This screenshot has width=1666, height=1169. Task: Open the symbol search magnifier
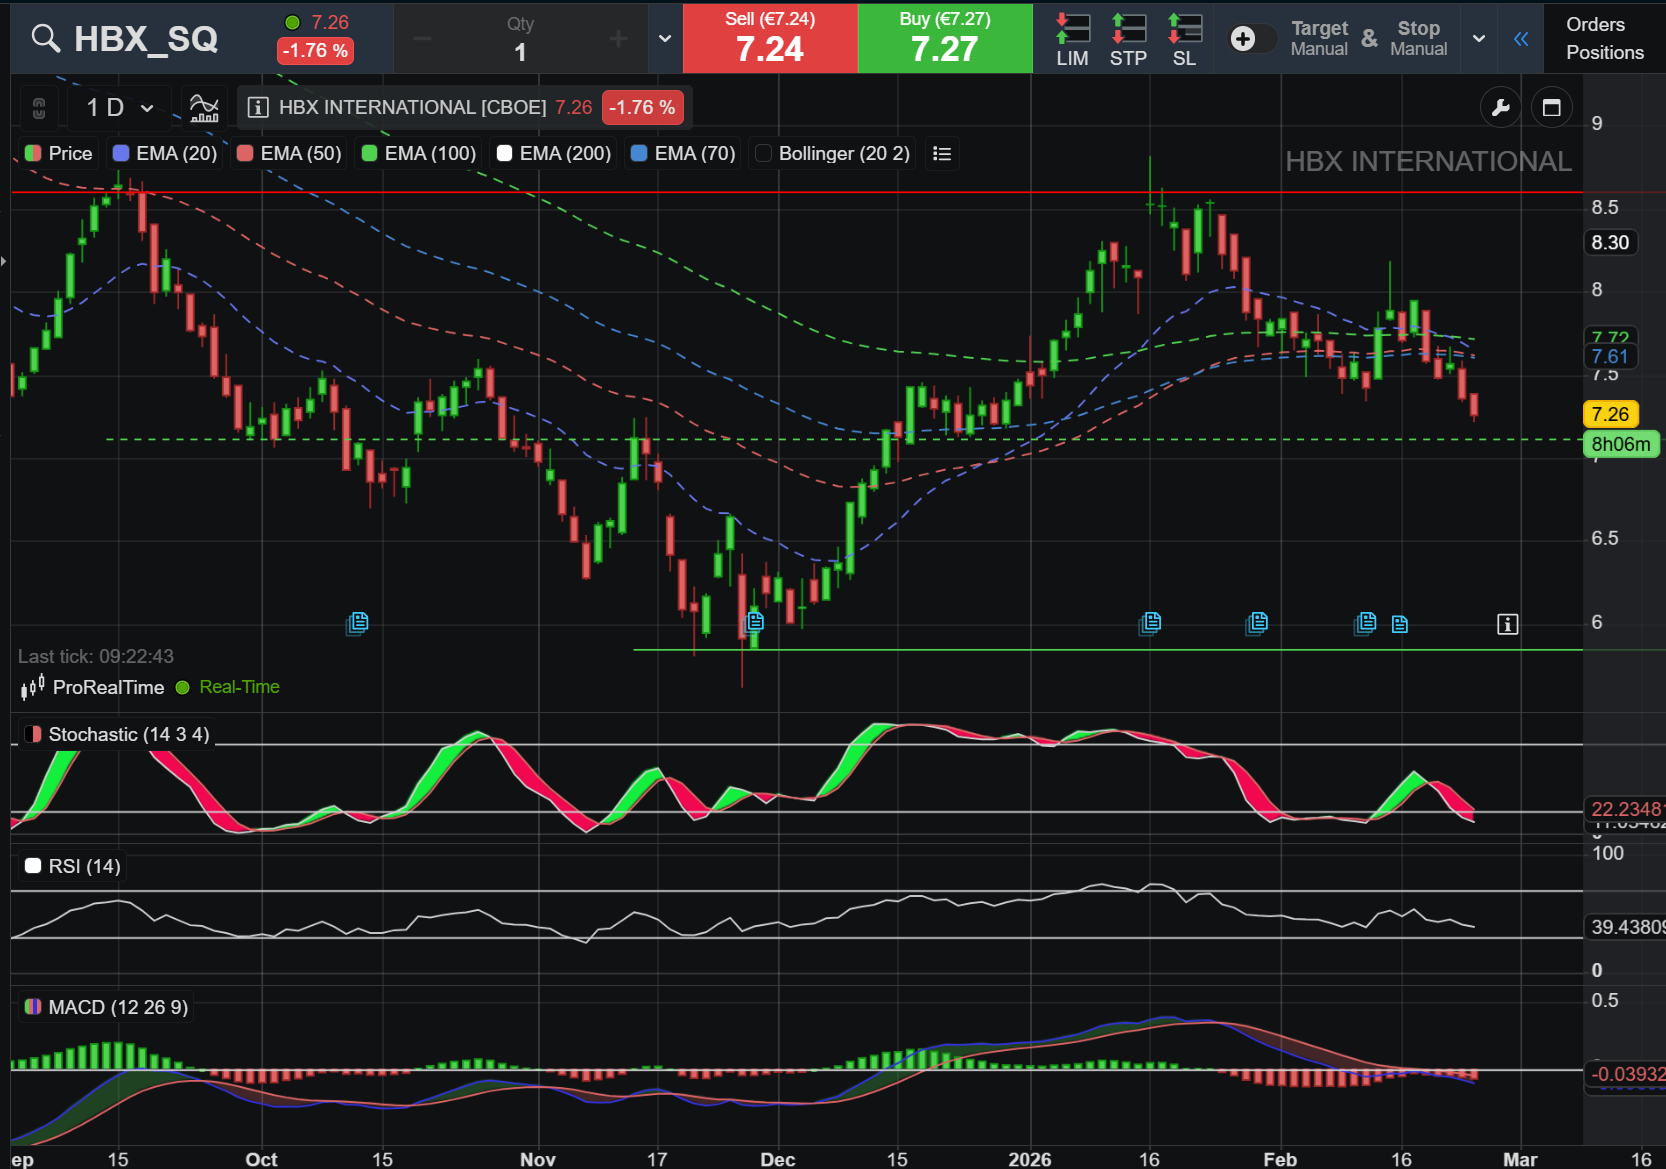click(x=45, y=38)
